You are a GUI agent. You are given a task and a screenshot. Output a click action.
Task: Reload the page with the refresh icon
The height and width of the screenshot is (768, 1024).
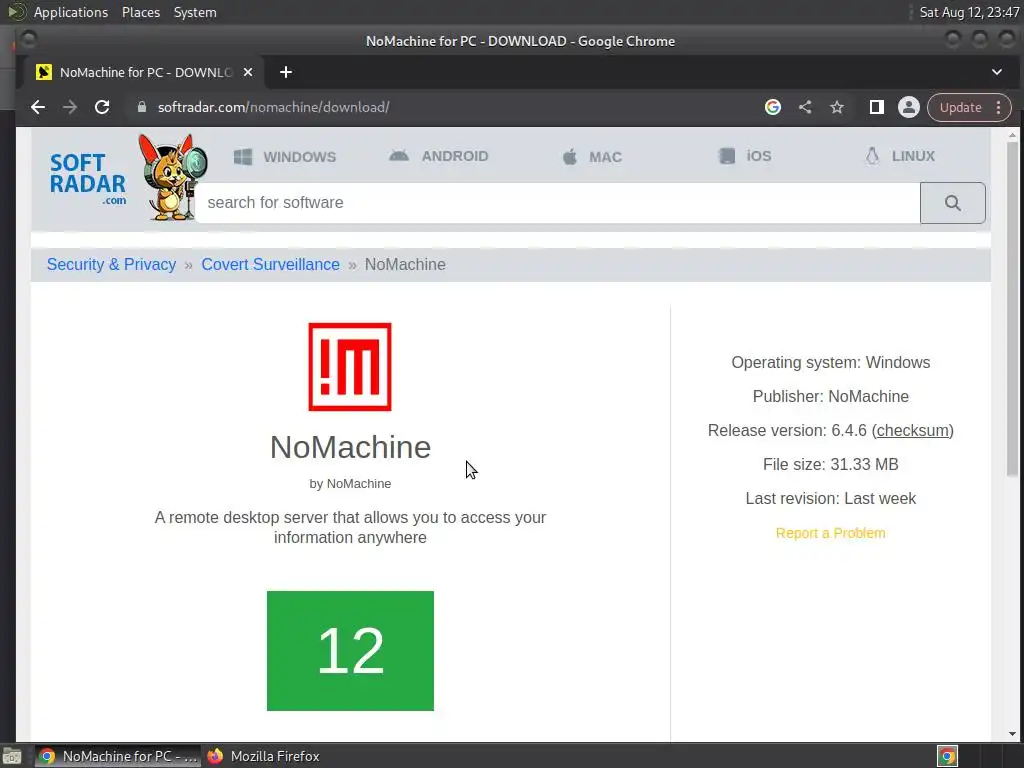coord(102,107)
